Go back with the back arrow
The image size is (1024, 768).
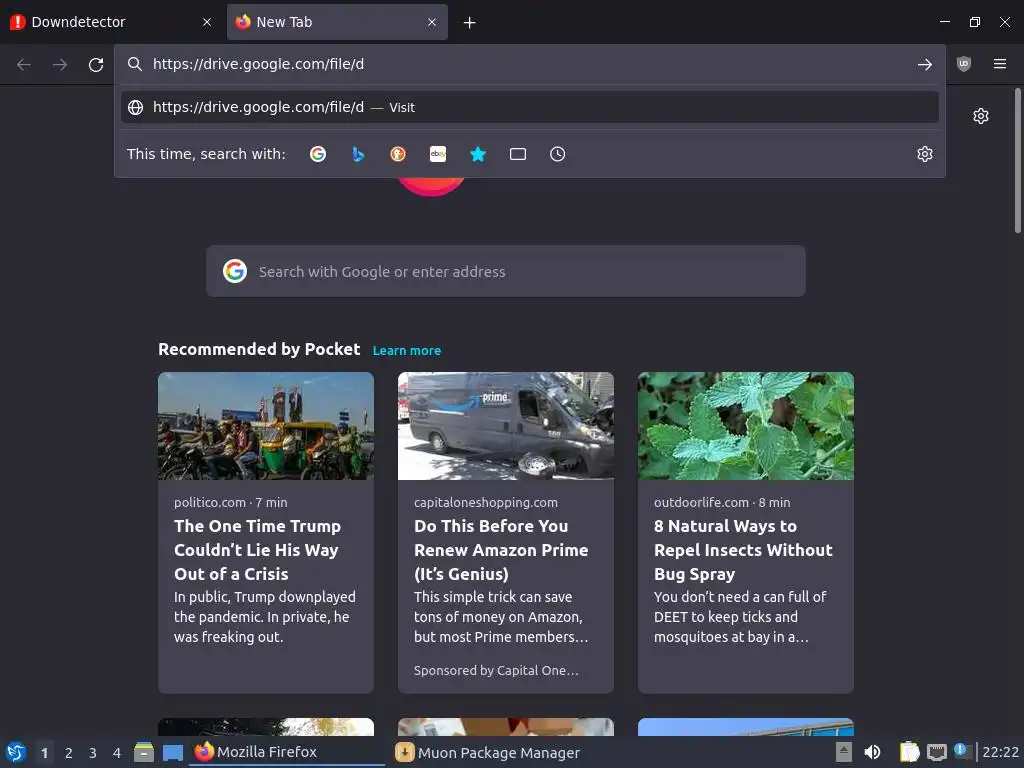click(x=24, y=64)
